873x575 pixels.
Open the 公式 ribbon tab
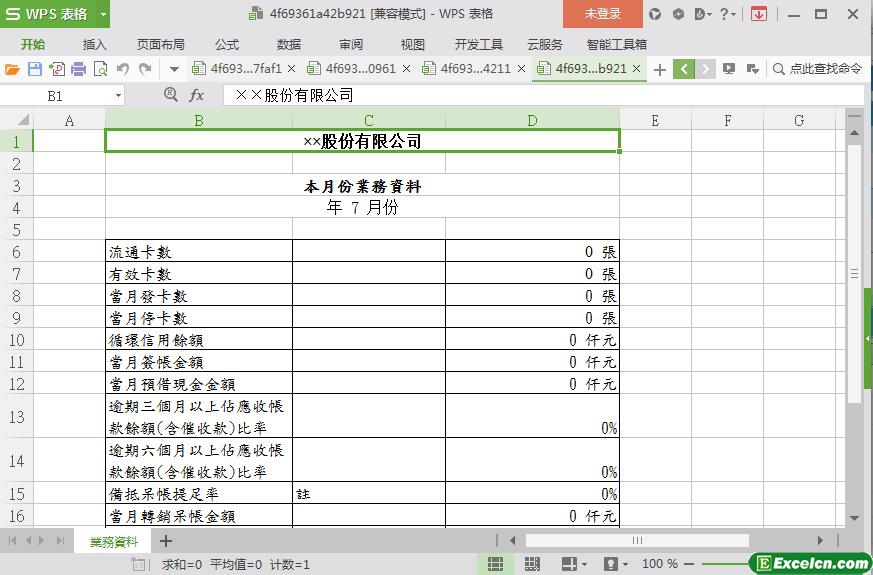coord(227,45)
